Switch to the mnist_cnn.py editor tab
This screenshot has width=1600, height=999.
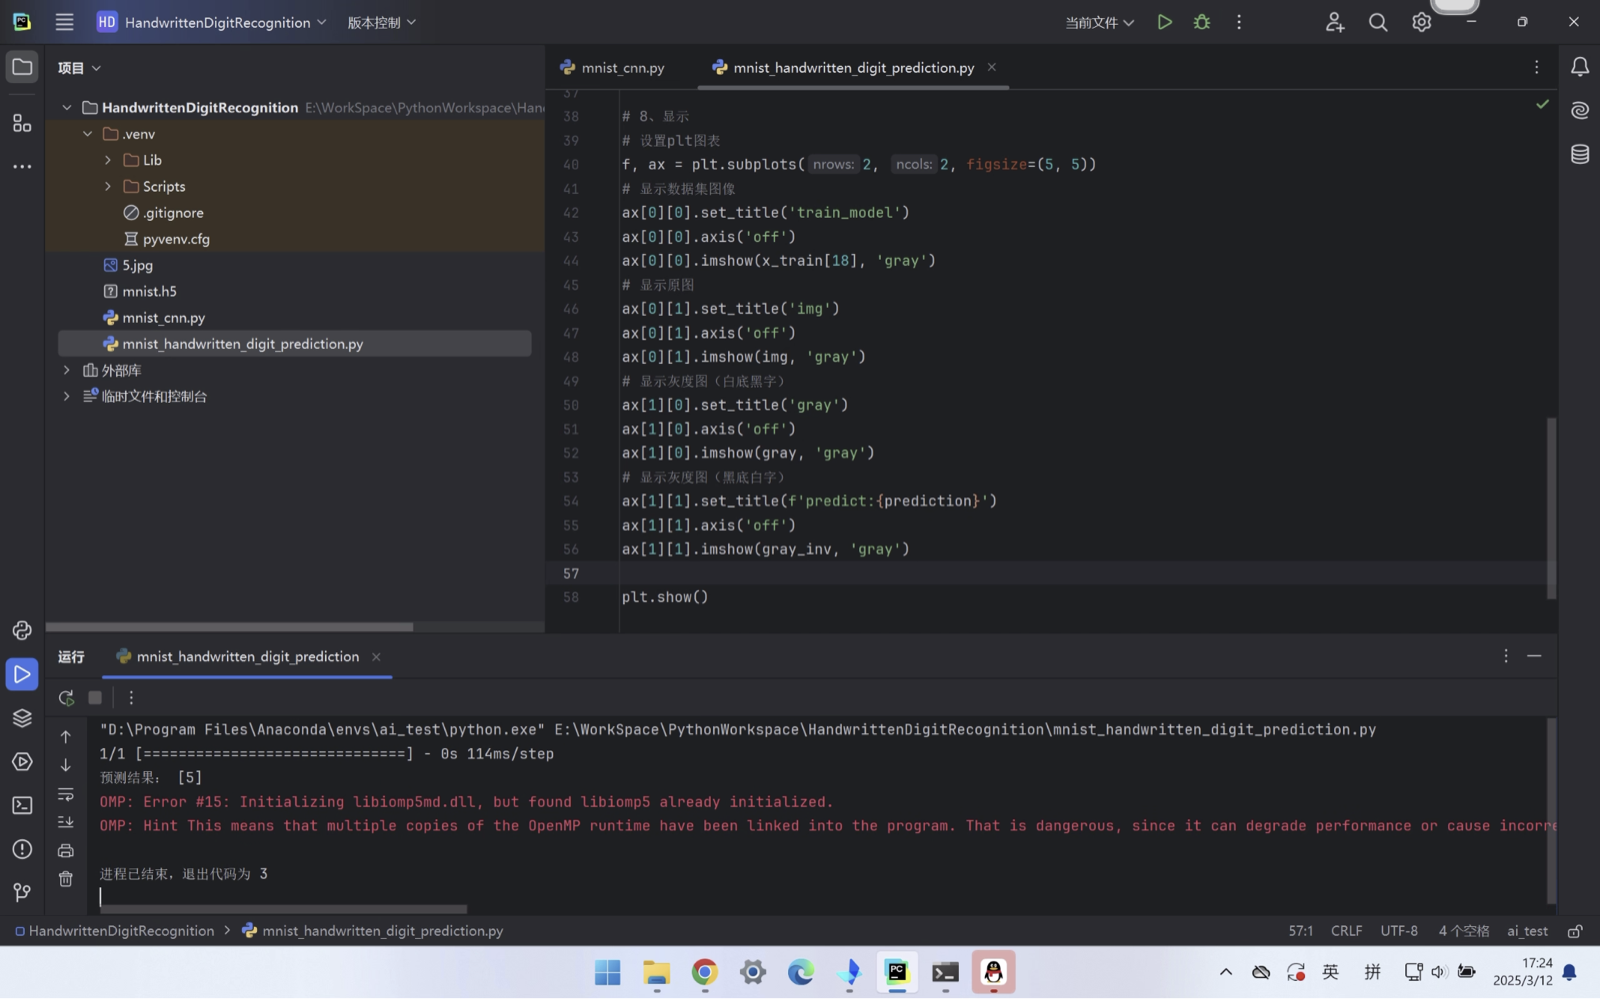tap(612, 68)
